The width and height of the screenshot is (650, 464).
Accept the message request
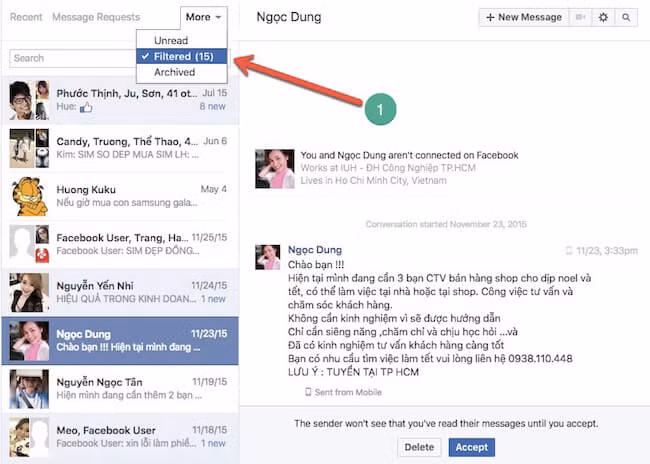pyautogui.click(x=471, y=447)
